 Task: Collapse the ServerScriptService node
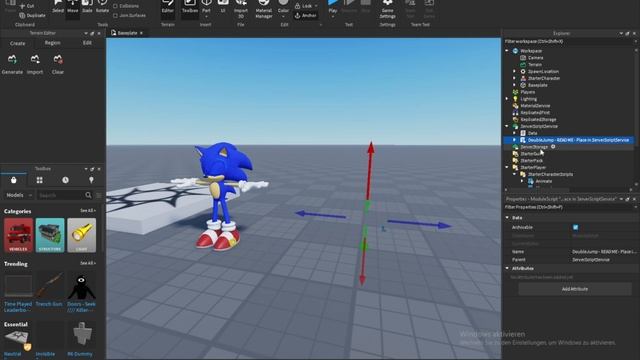point(507,126)
